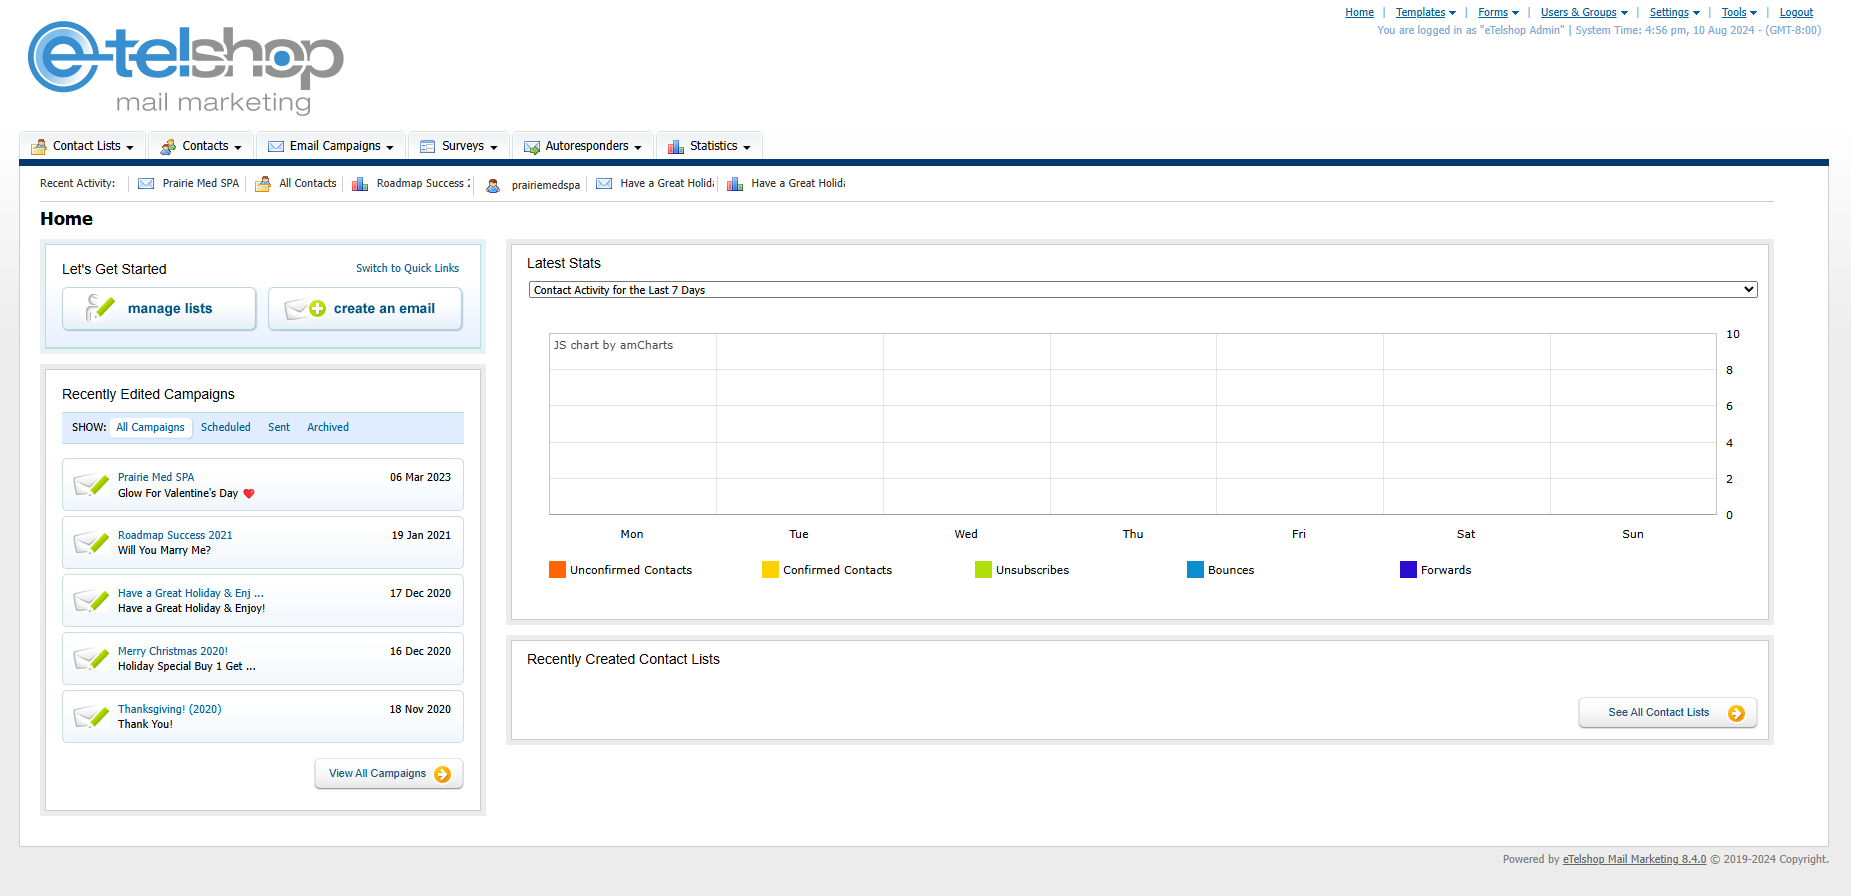Open the Merry Christmas 2020! campaign entry
1851x896 pixels.
(x=172, y=651)
